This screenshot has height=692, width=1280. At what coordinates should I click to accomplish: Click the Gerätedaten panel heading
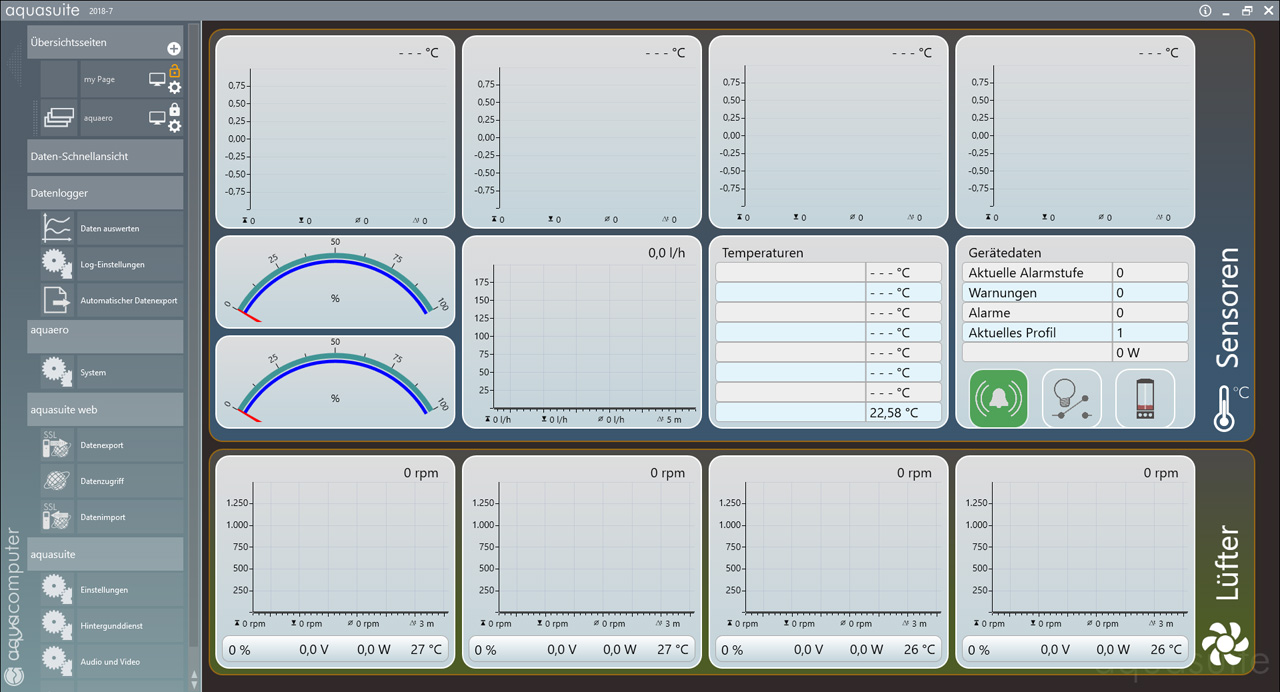pyautogui.click(x=1005, y=253)
